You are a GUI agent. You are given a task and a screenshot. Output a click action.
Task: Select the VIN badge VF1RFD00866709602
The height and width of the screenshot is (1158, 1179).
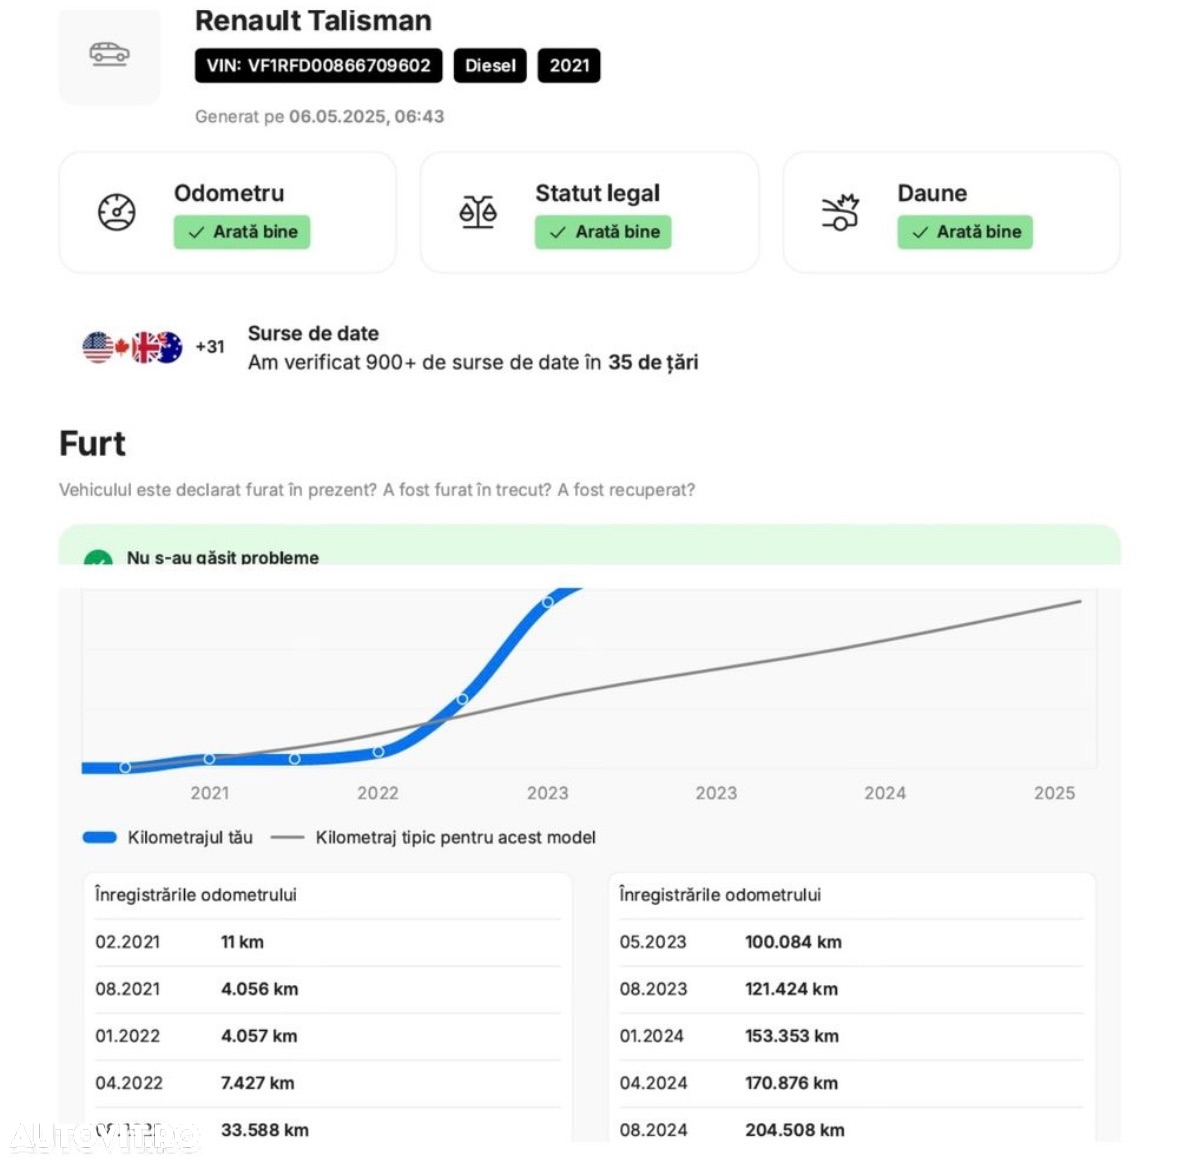tap(319, 65)
